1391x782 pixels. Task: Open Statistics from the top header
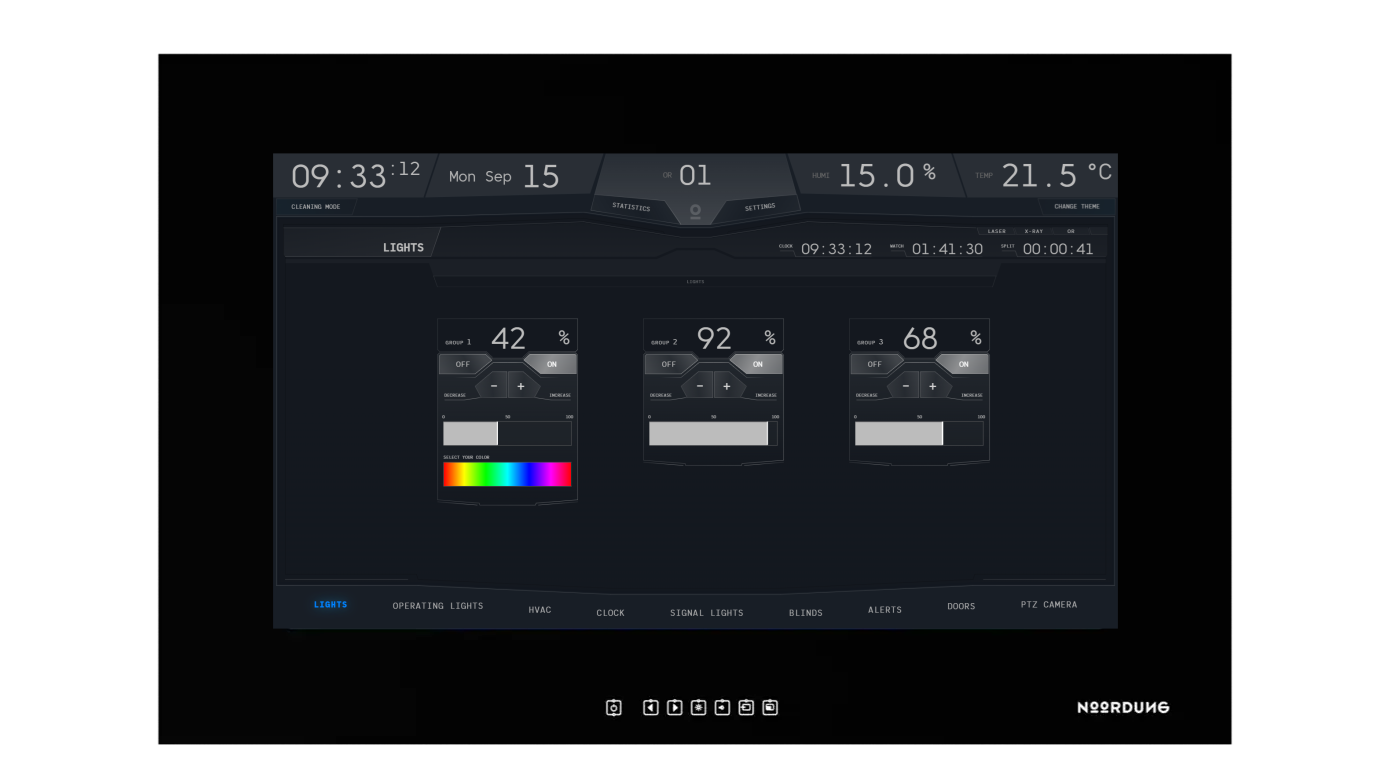tap(631, 207)
